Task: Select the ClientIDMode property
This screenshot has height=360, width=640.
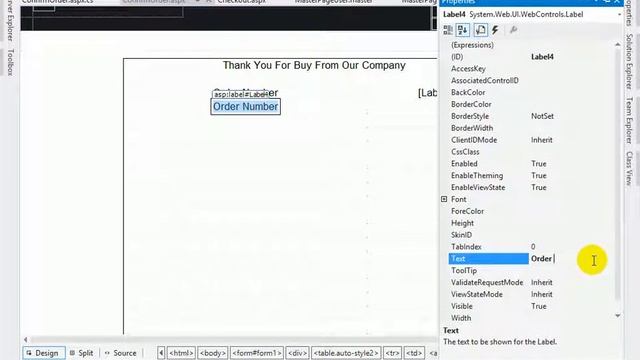Action: coord(474,140)
